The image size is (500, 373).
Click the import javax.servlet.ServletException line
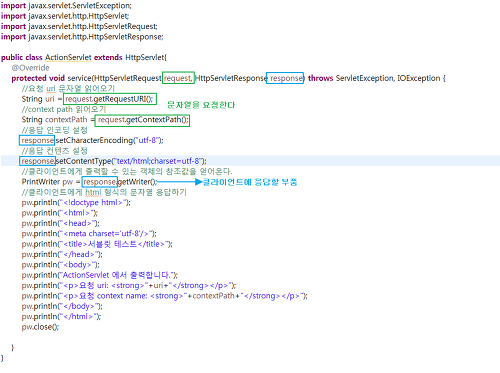tap(66, 6)
